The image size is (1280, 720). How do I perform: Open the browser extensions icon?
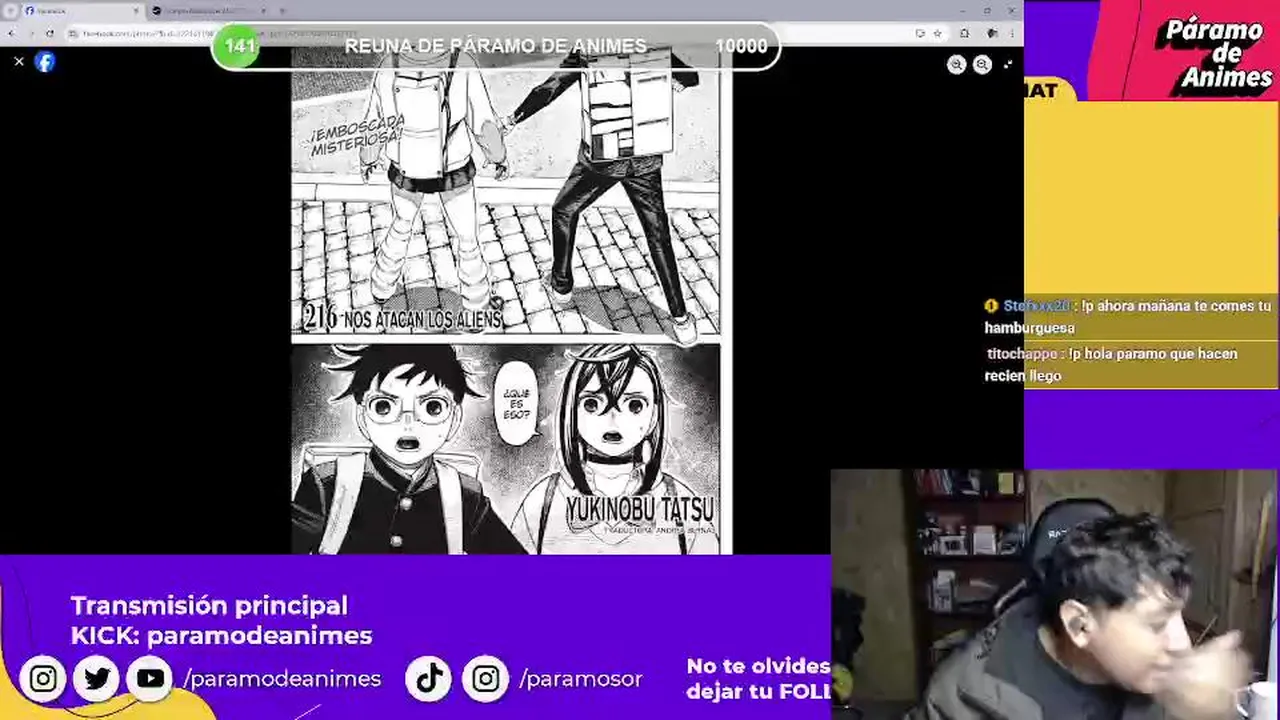coord(965,33)
